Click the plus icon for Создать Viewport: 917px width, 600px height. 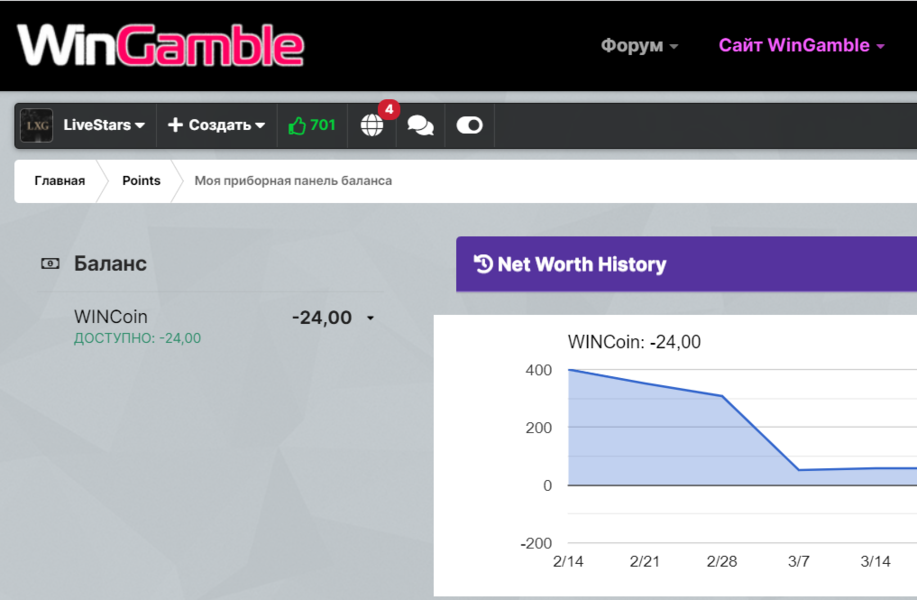coord(175,125)
